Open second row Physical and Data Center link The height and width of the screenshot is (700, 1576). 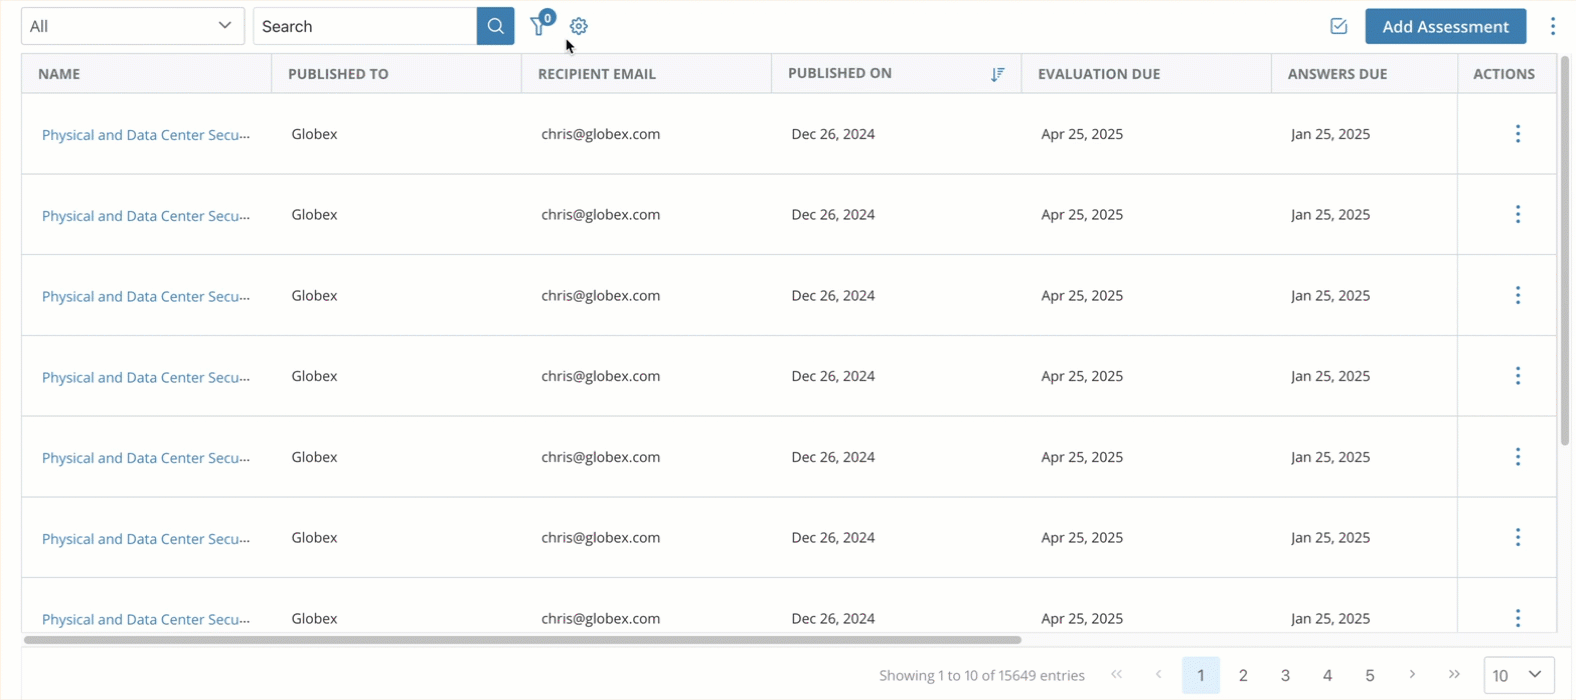[146, 216]
